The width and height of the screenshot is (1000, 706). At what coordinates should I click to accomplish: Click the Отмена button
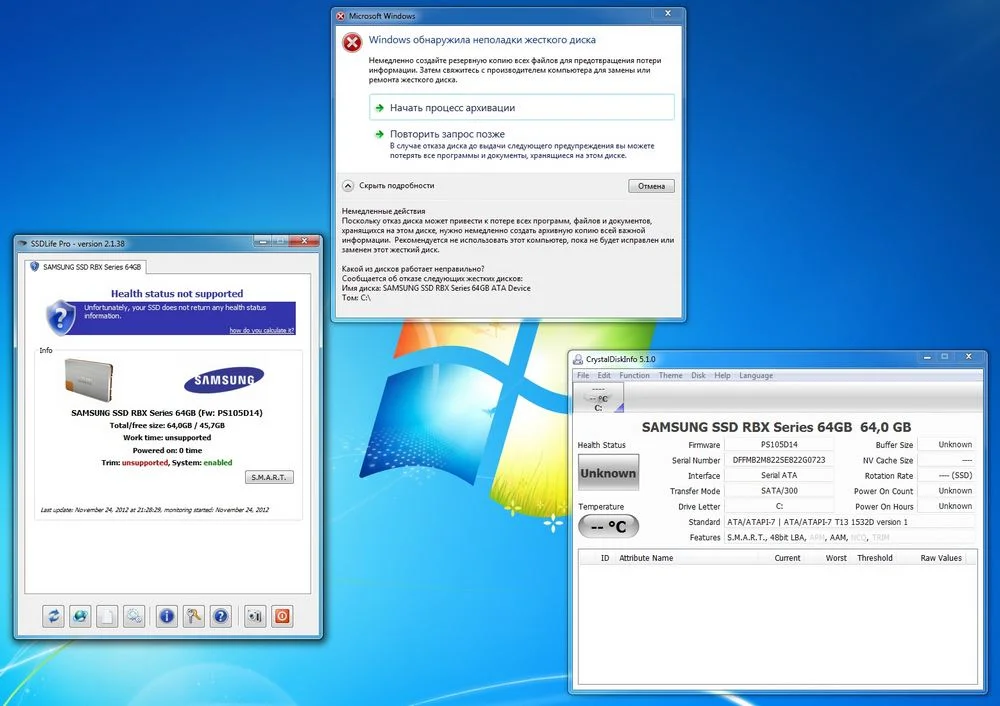click(x=651, y=186)
